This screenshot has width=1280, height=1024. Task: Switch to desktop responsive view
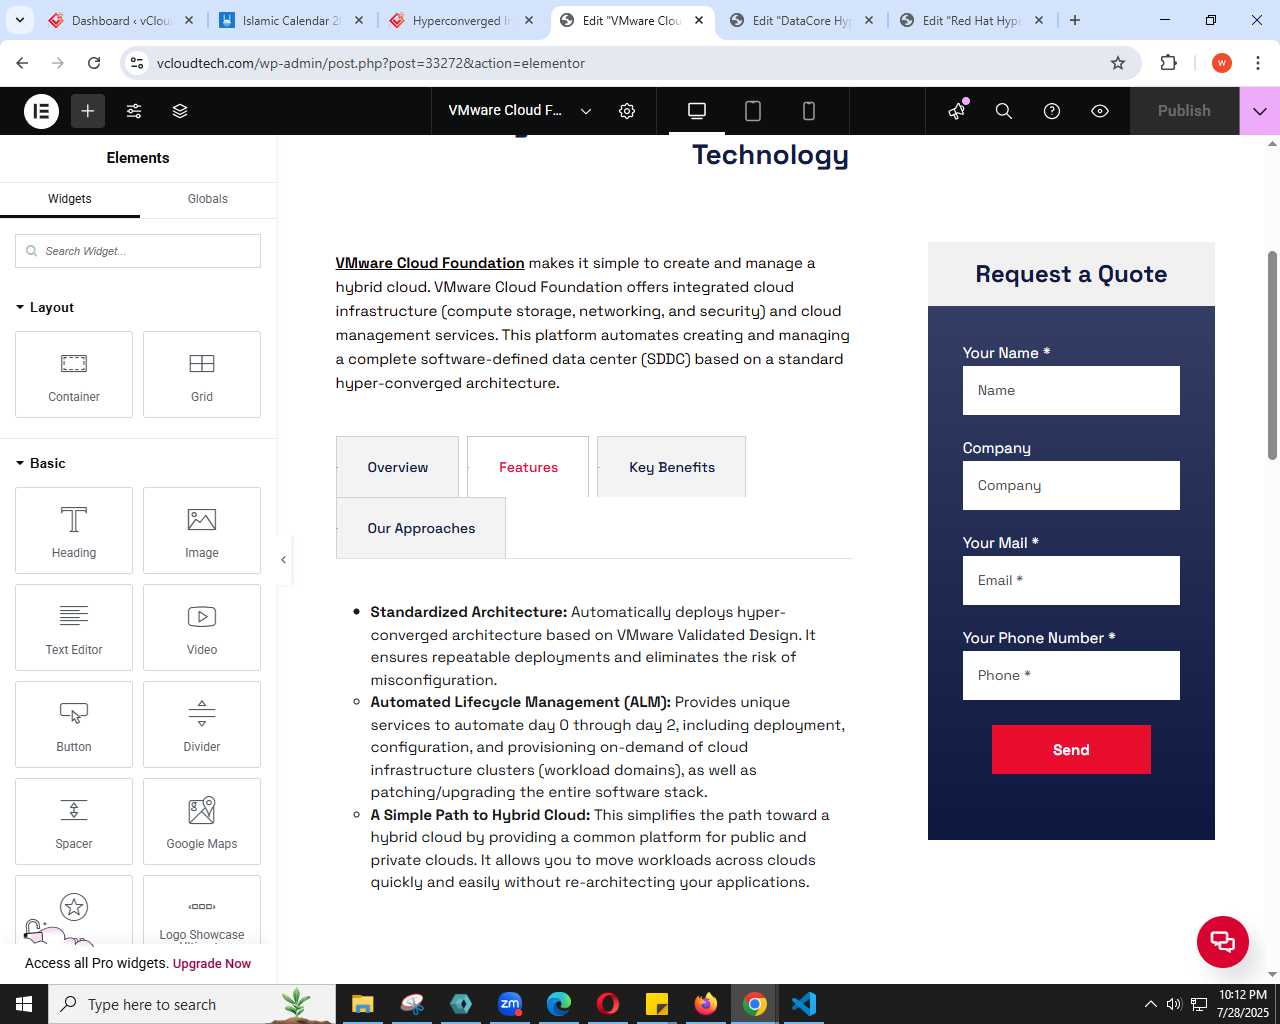coord(697,111)
